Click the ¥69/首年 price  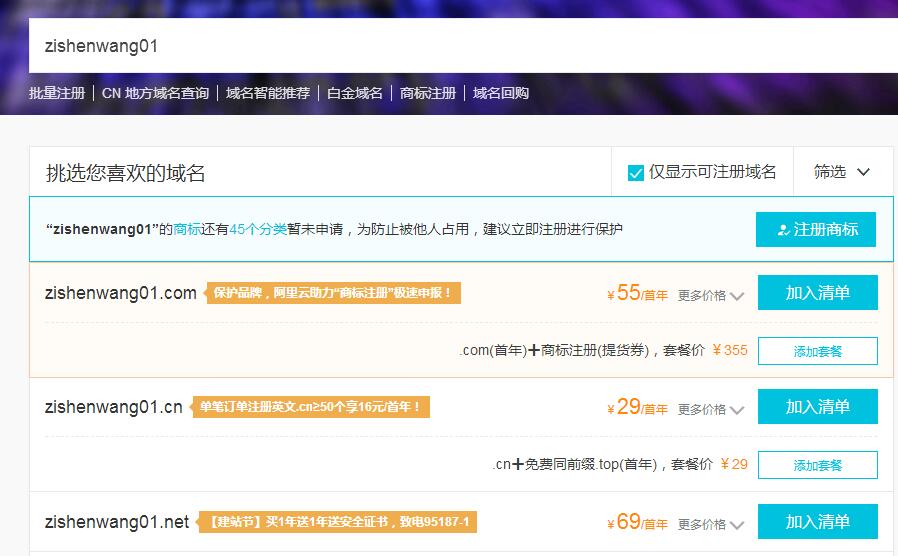click(x=637, y=522)
